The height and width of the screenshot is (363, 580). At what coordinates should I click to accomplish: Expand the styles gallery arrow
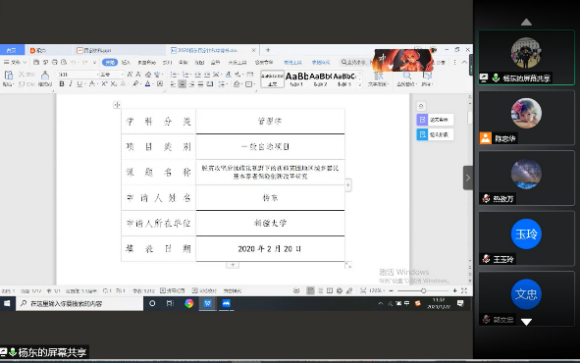pyautogui.click(x=360, y=84)
